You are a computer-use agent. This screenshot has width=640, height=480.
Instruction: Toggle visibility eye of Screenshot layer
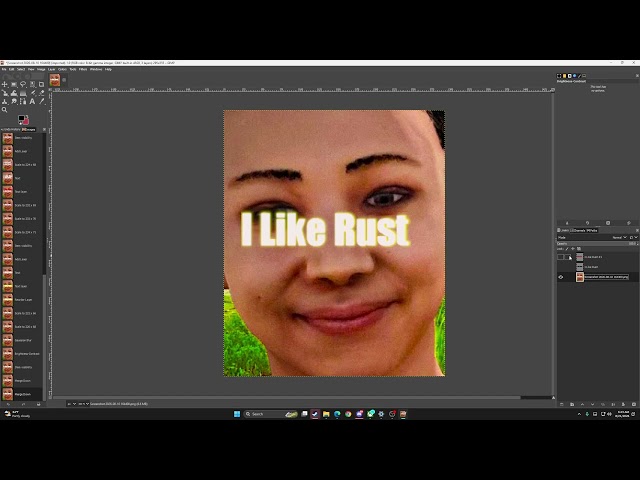tap(561, 277)
